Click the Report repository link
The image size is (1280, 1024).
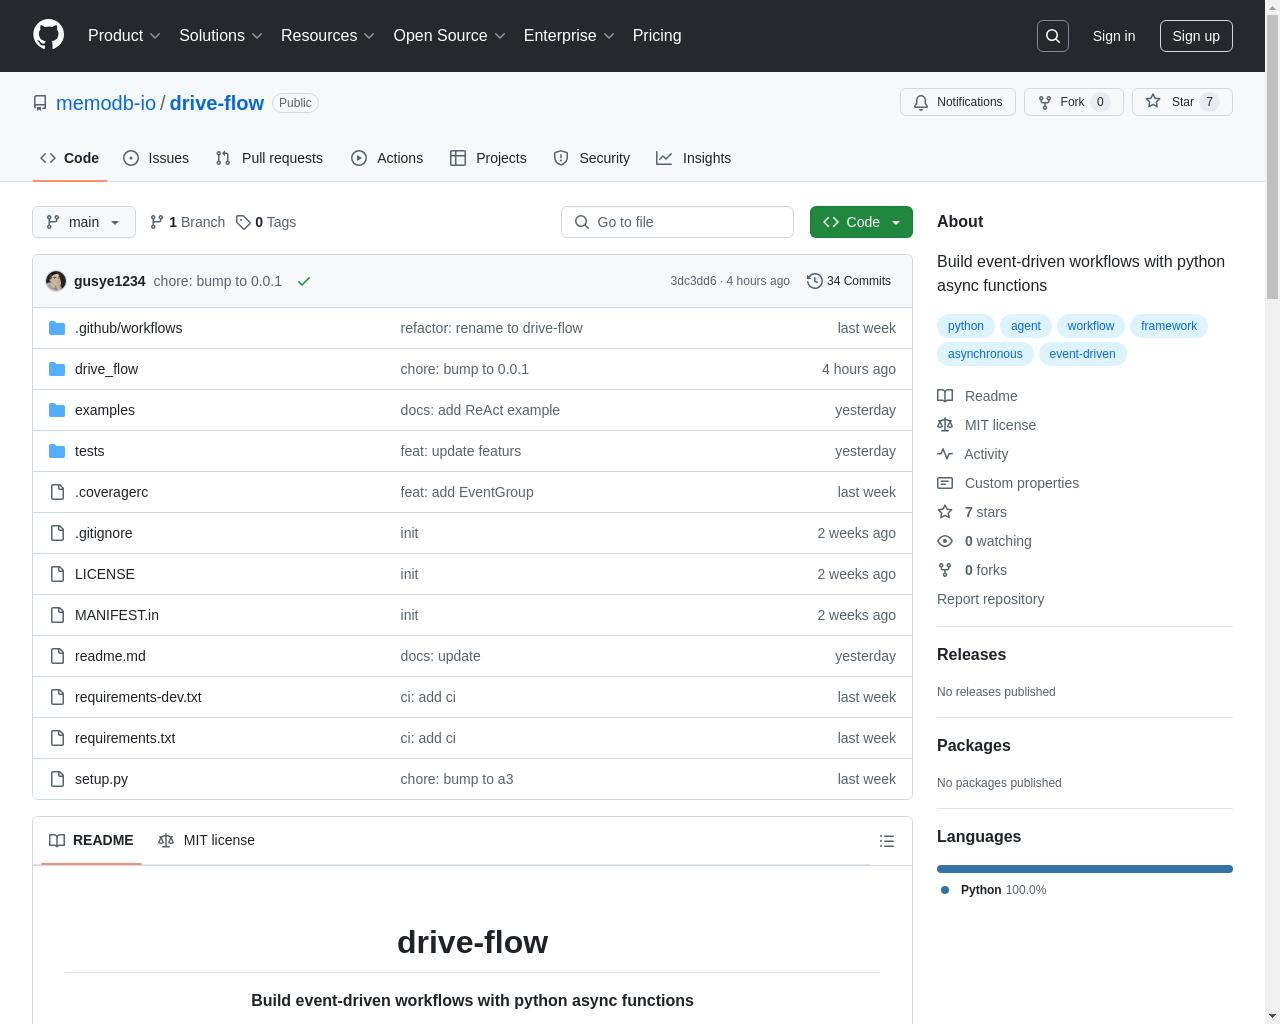[x=990, y=599]
